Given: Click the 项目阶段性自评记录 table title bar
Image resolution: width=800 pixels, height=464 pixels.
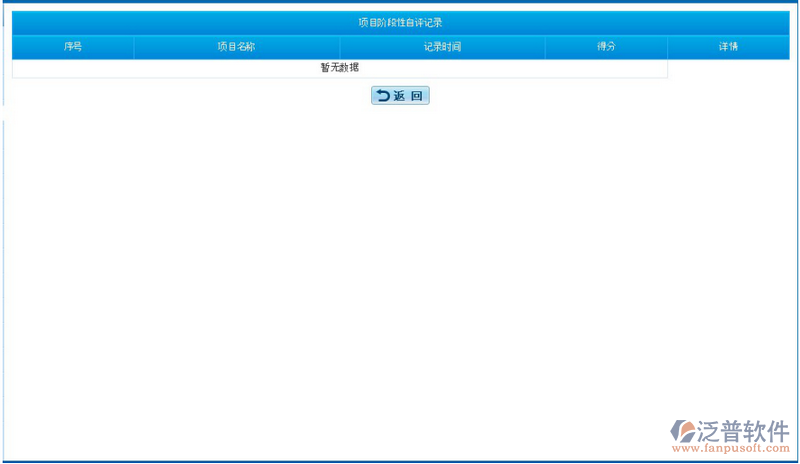Looking at the screenshot, I should 400,22.
